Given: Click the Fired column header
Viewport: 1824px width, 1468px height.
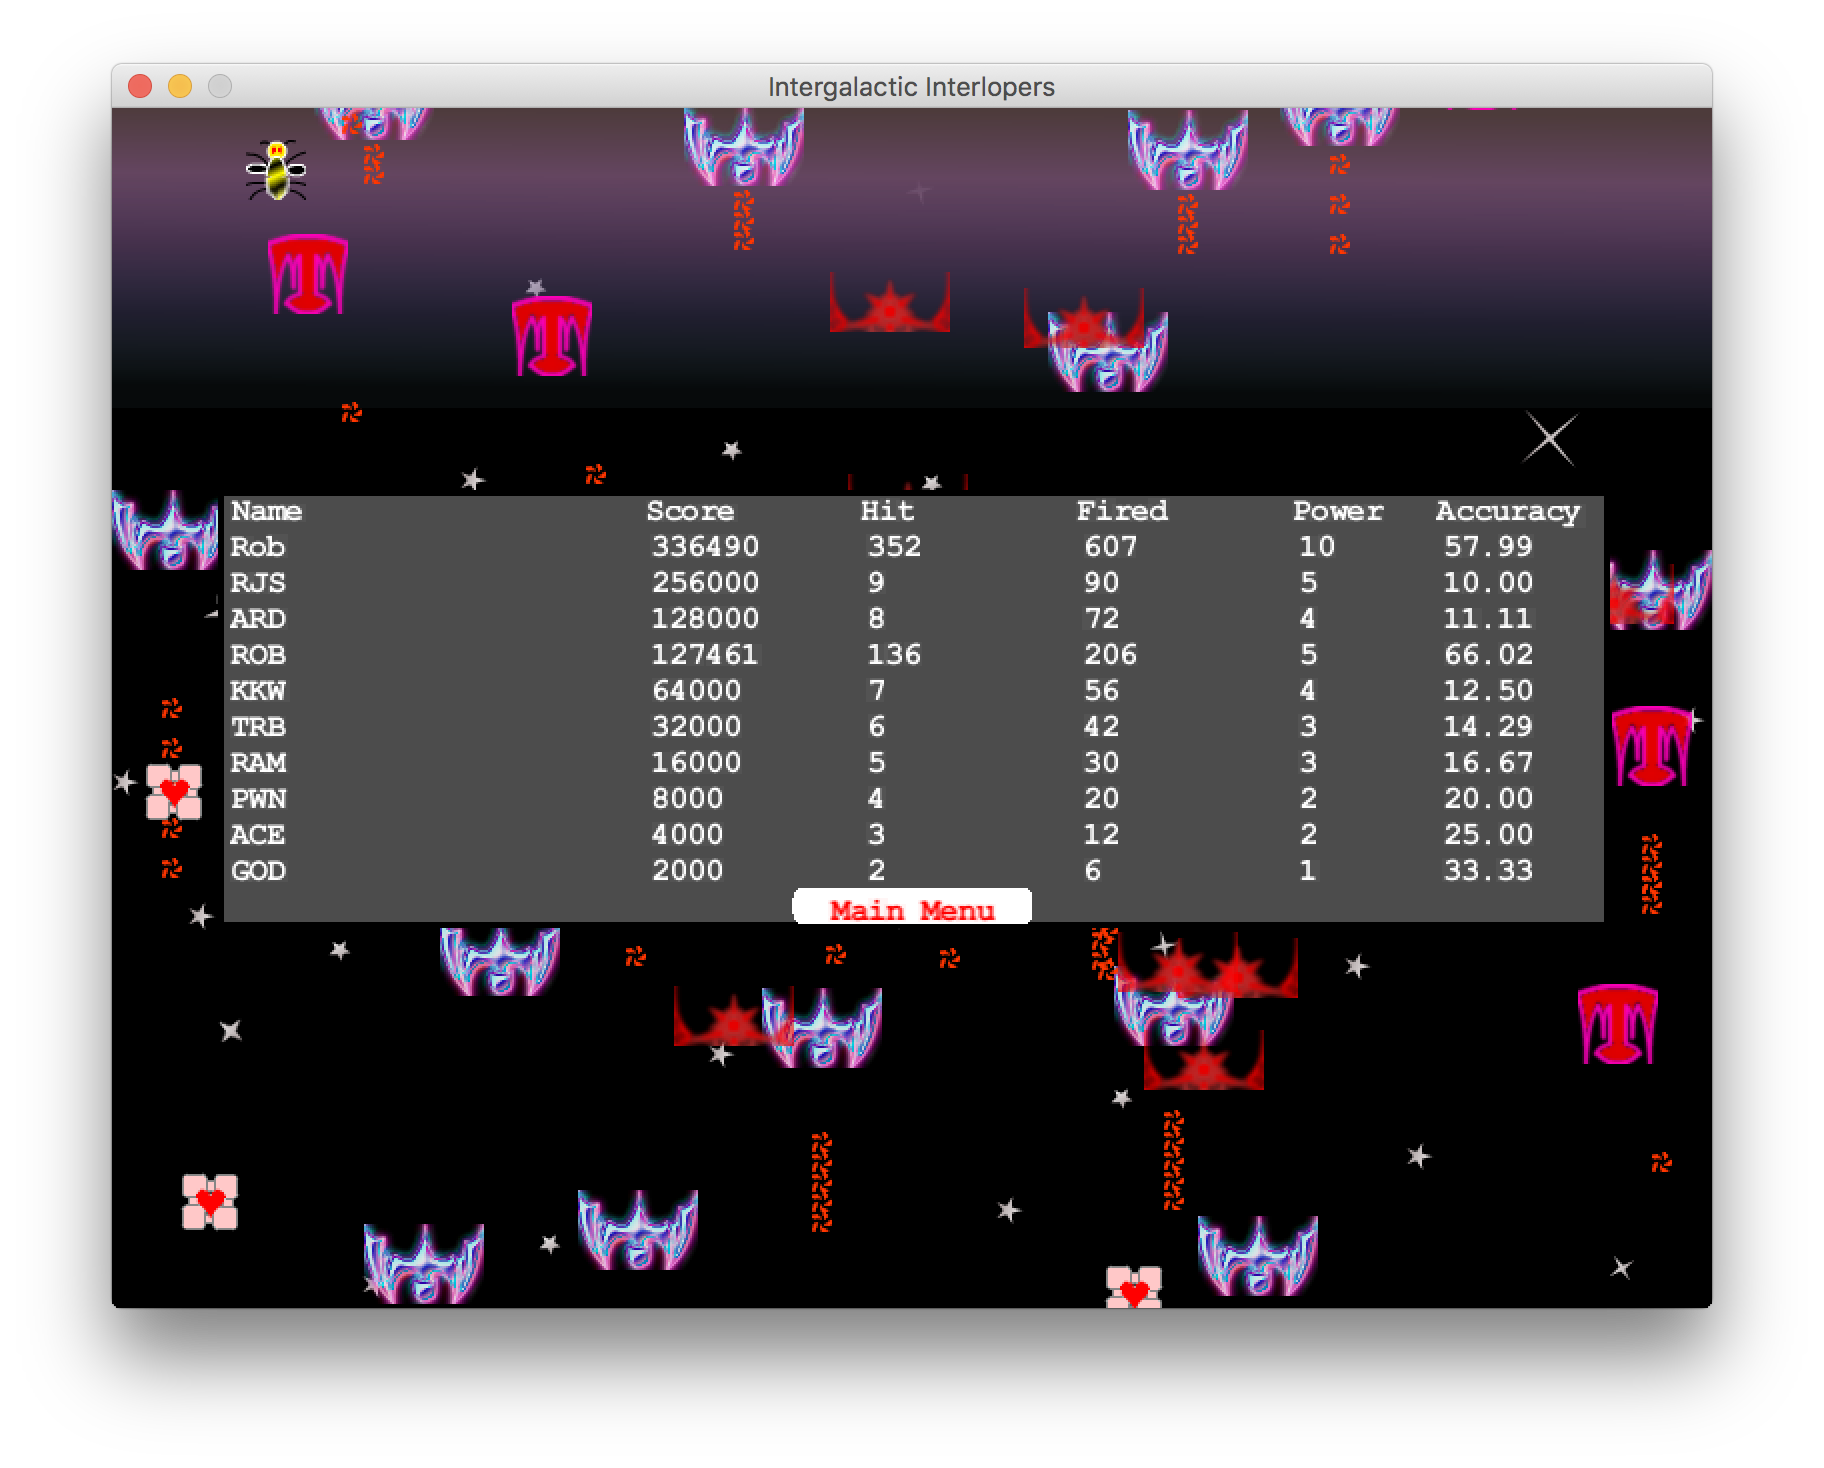Looking at the screenshot, I should click(x=1122, y=511).
